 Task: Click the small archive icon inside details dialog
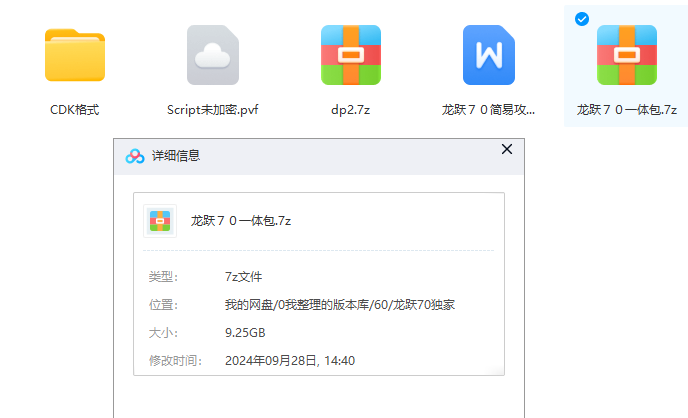click(160, 221)
